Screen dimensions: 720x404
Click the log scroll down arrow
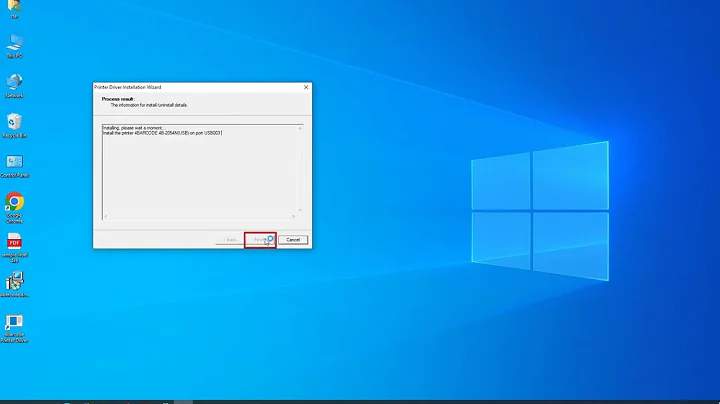(300, 210)
